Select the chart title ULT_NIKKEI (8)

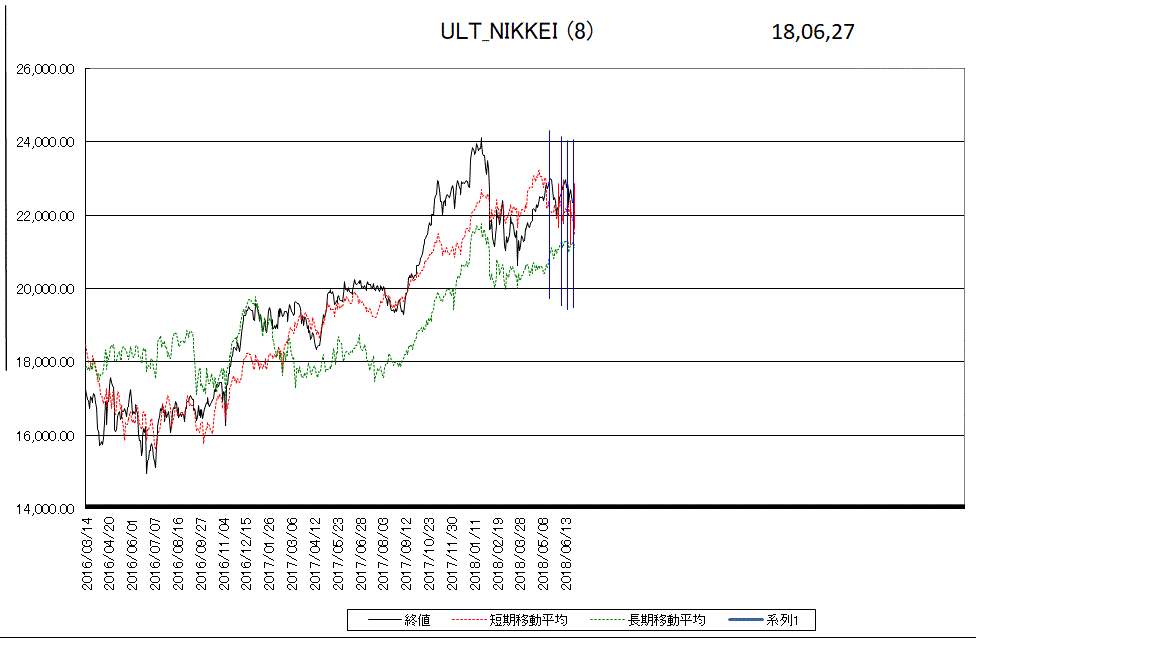click(x=516, y=32)
